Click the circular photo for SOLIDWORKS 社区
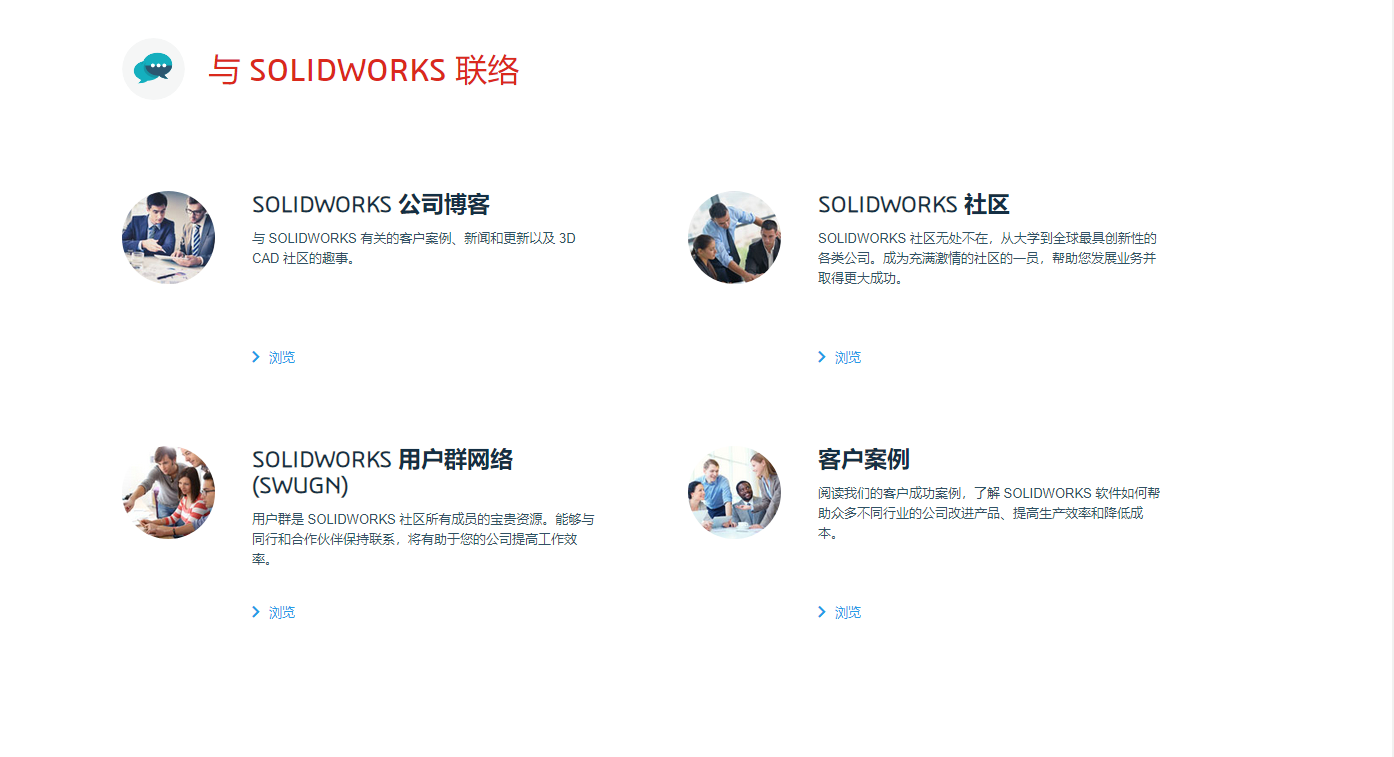Image resolution: width=1394 pixels, height=757 pixels. point(735,237)
